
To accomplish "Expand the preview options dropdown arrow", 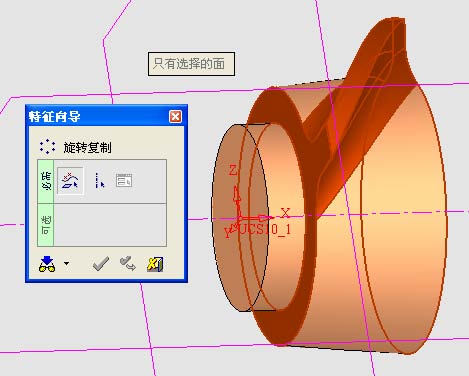I will [x=67, y=263].
